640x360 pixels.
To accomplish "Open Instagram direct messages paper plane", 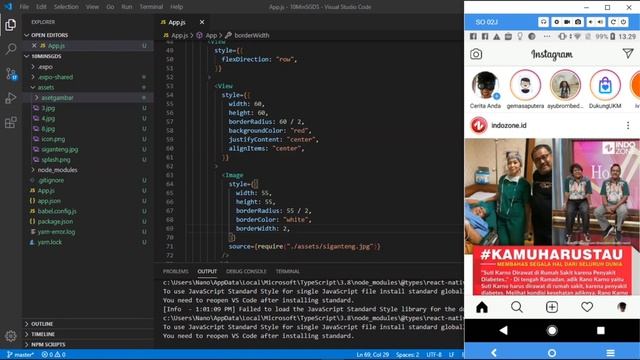I will (x=628, y=53).
